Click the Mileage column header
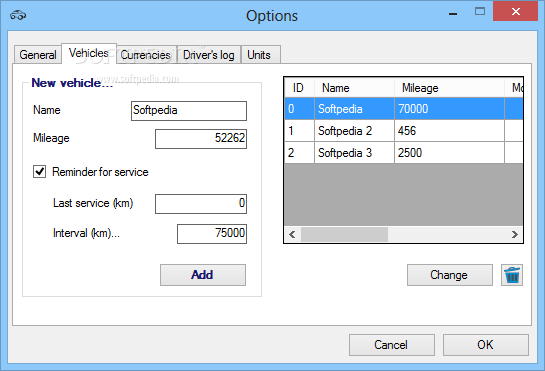Screen dimensions: 545x371 pos(449,88)
